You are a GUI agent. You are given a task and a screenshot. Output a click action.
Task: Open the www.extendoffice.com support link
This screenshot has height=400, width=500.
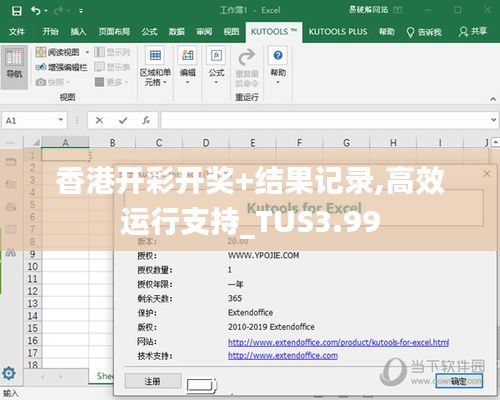(x=283, y=356)
